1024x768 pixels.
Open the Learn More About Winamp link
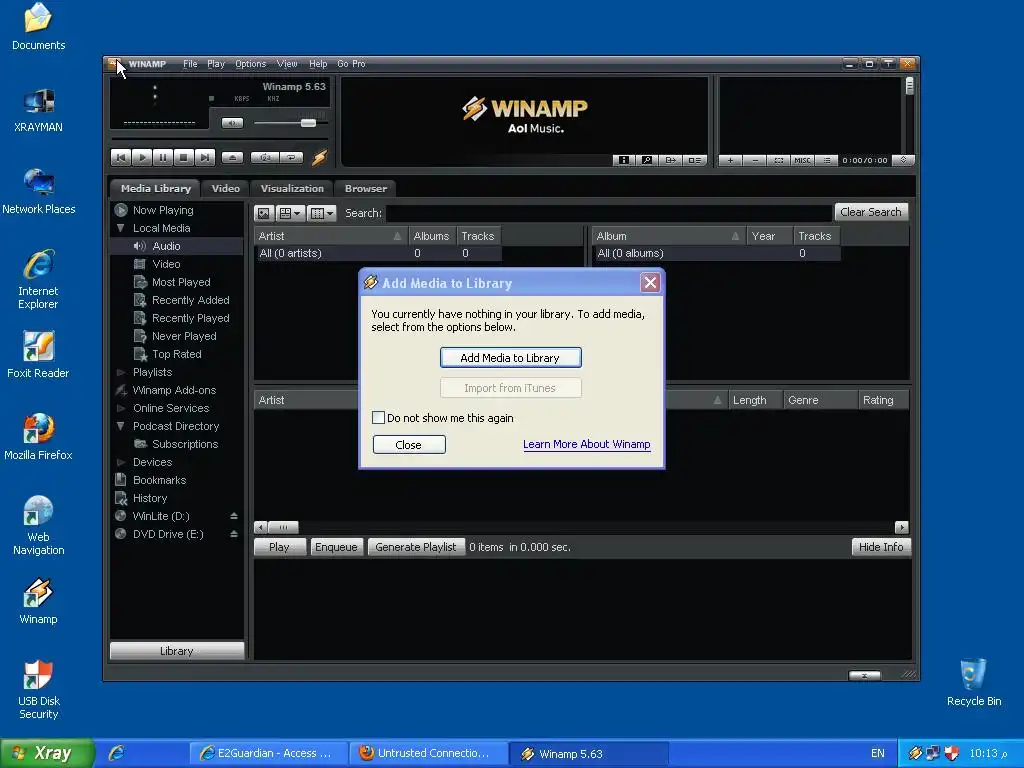[x=586, y=444]
